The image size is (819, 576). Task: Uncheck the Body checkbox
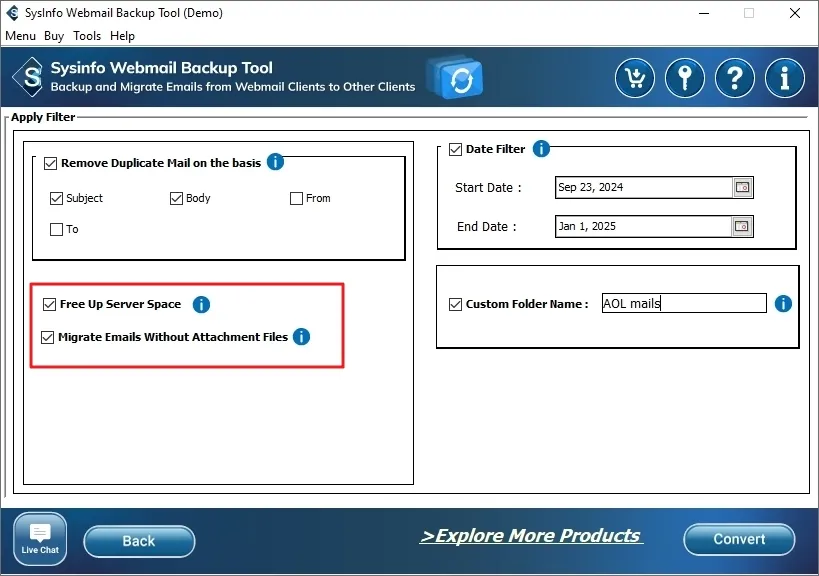pos(177,198)
